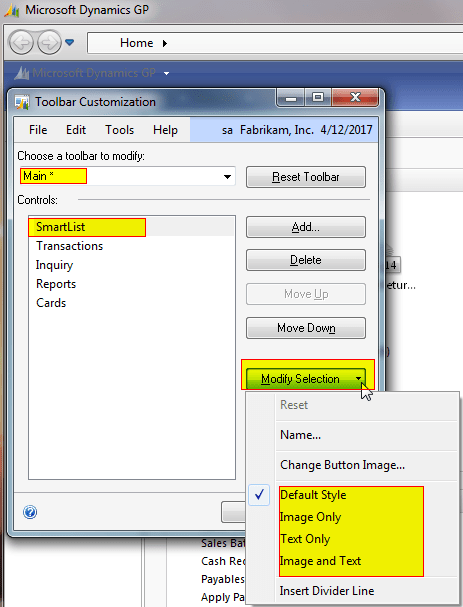Click the 4/12/2017 user date
The width and height of the screenshot is (463, 607).
pyautogui.click(x=346, y=130)
